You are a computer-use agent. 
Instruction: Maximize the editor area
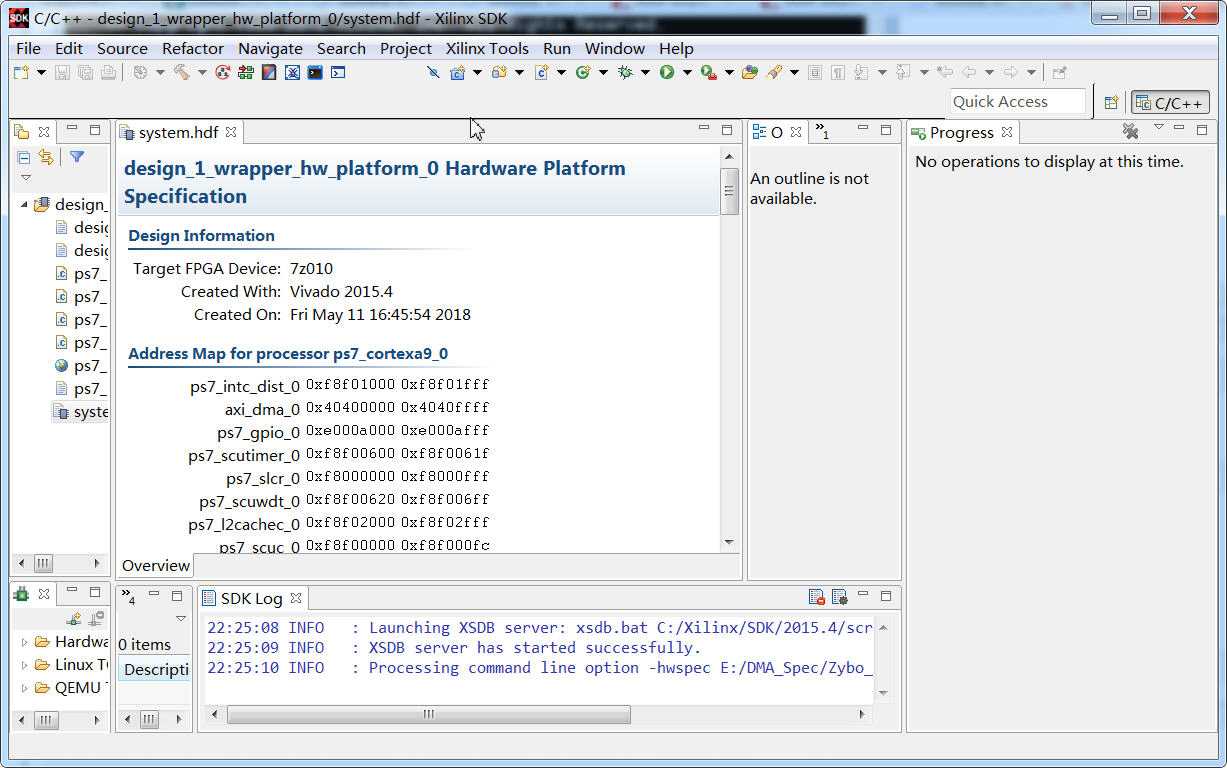[727, 130]
